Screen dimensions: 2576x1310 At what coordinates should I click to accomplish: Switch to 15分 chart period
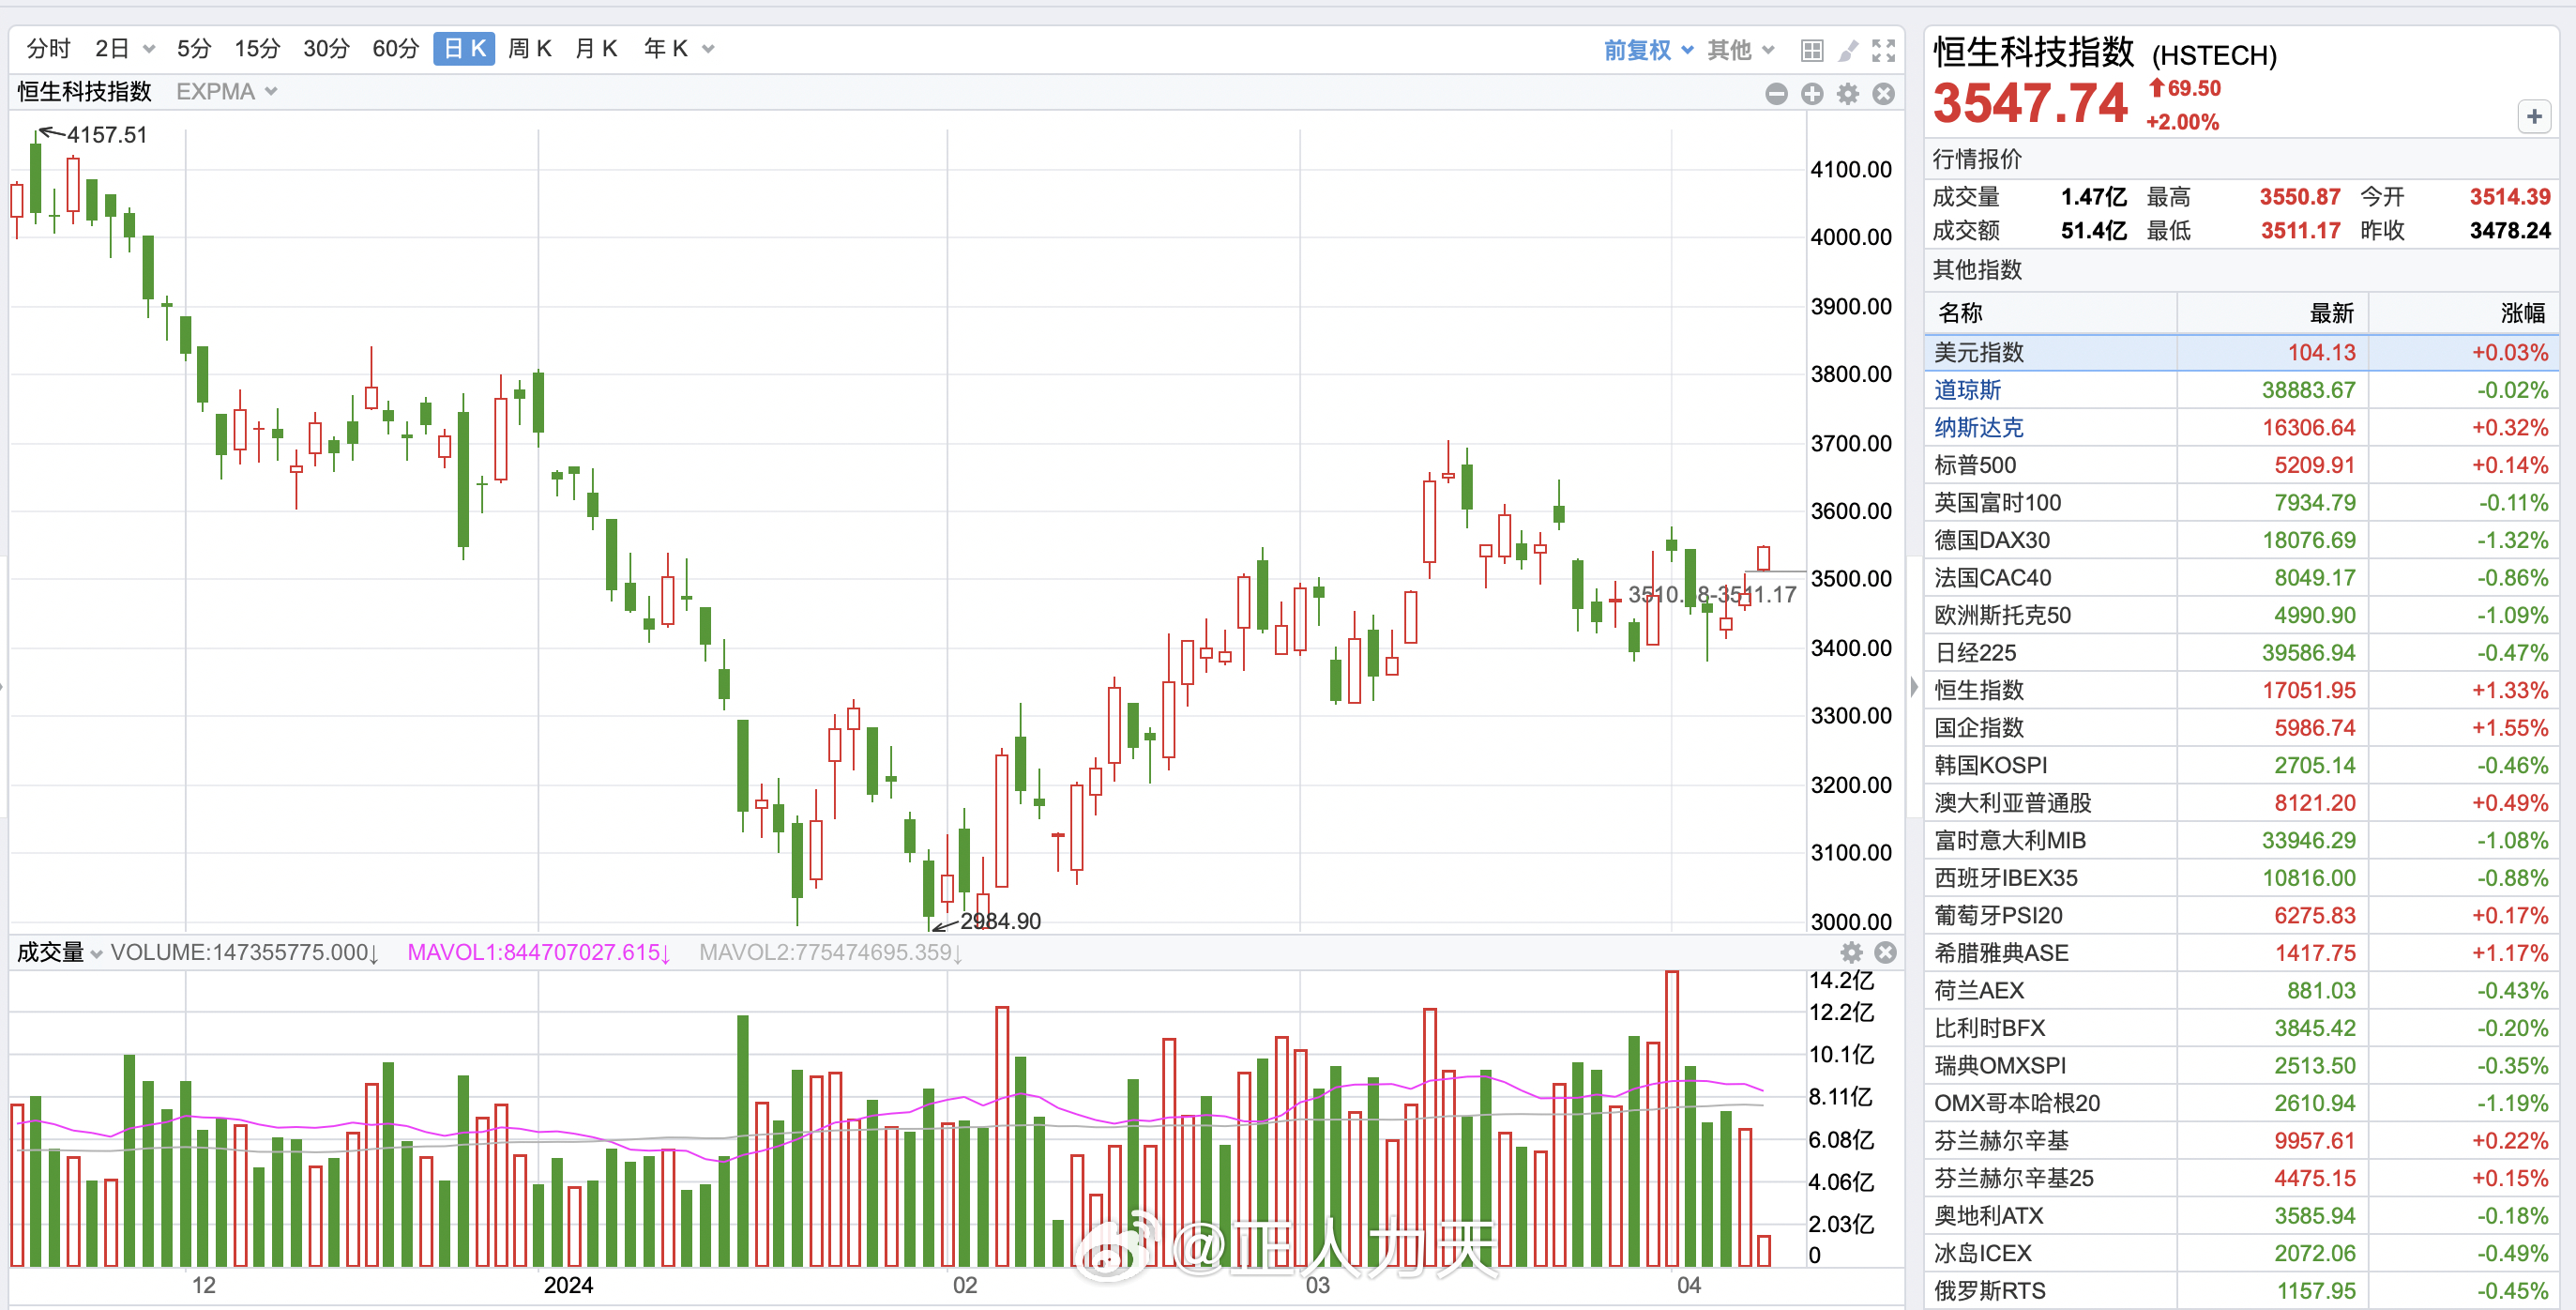tap(257, 49)
